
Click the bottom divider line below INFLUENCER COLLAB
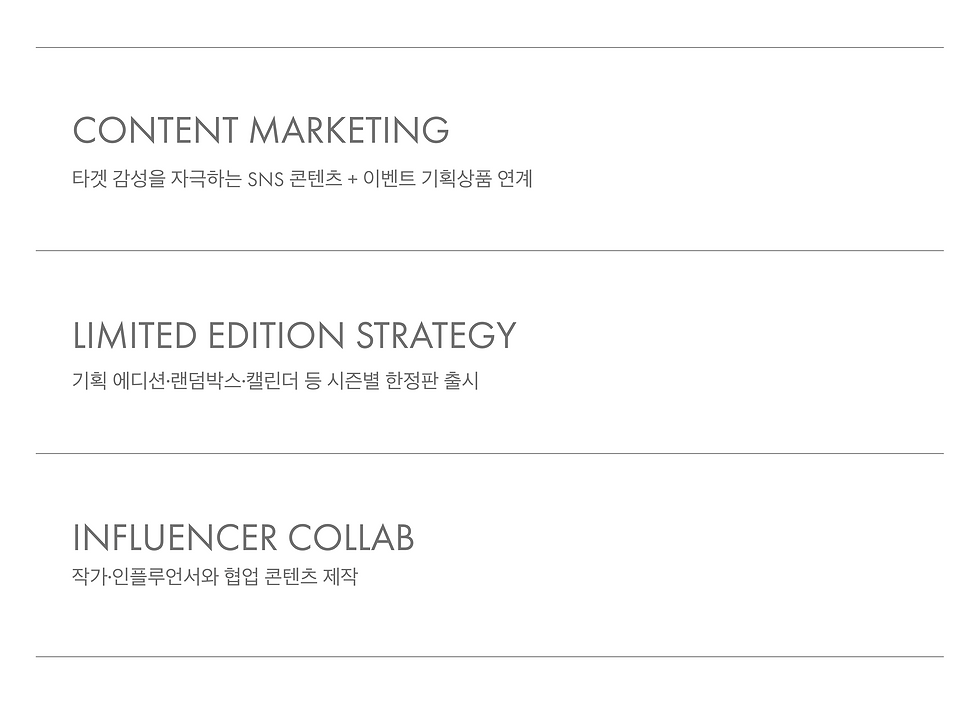coord(489,656)
